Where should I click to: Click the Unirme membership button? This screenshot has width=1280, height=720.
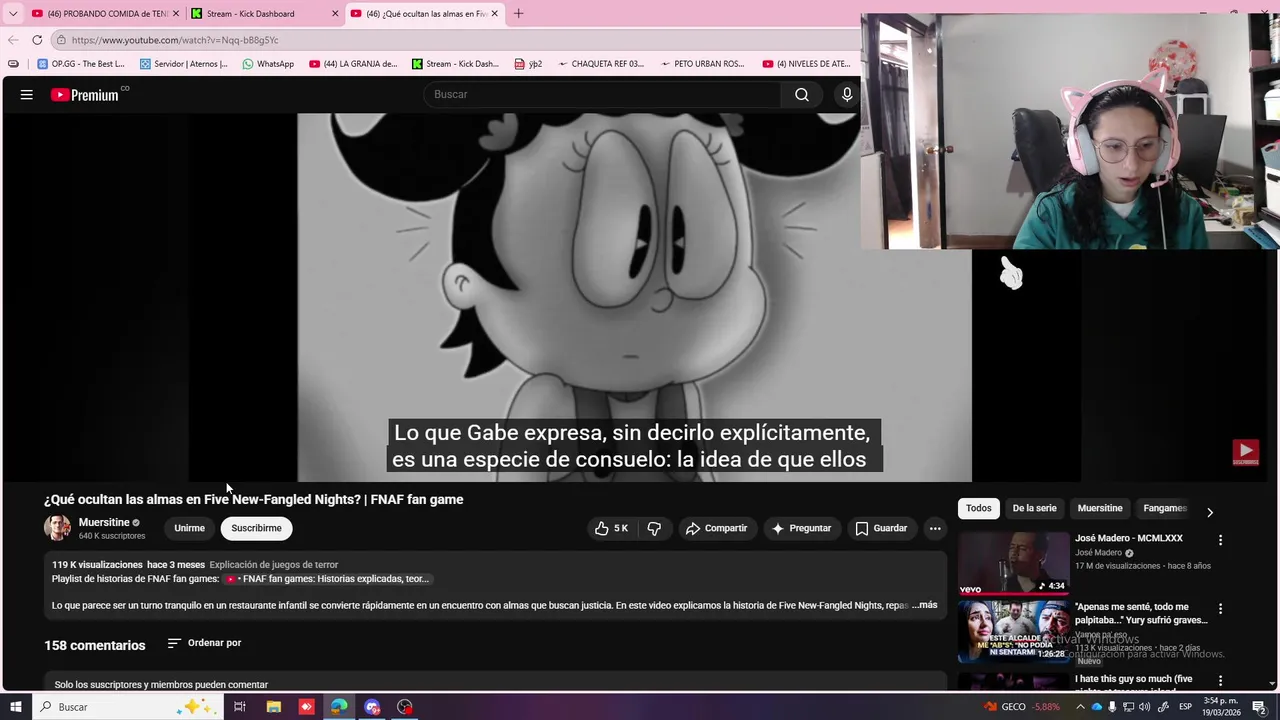coord(189,528)
